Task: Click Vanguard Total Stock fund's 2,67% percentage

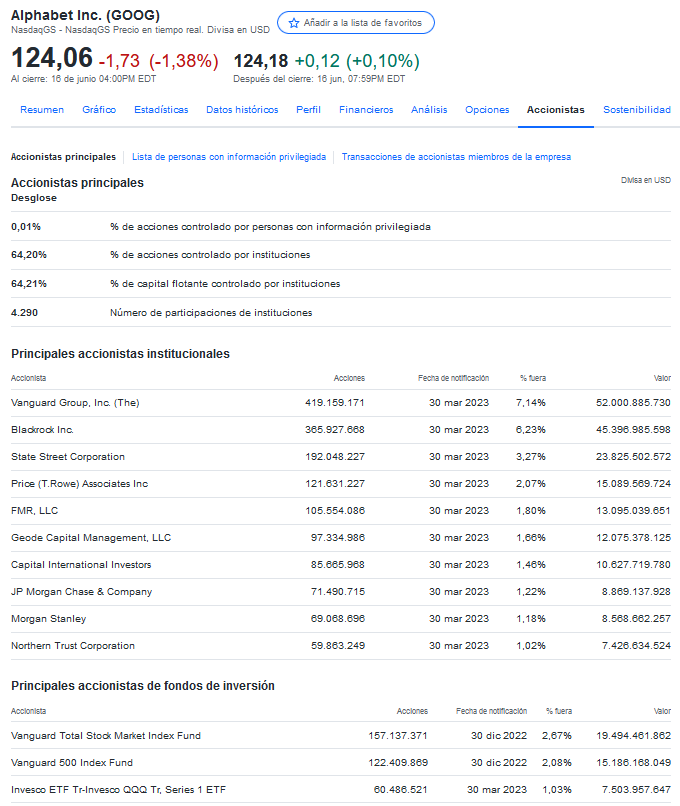Action: pos(557,736)
